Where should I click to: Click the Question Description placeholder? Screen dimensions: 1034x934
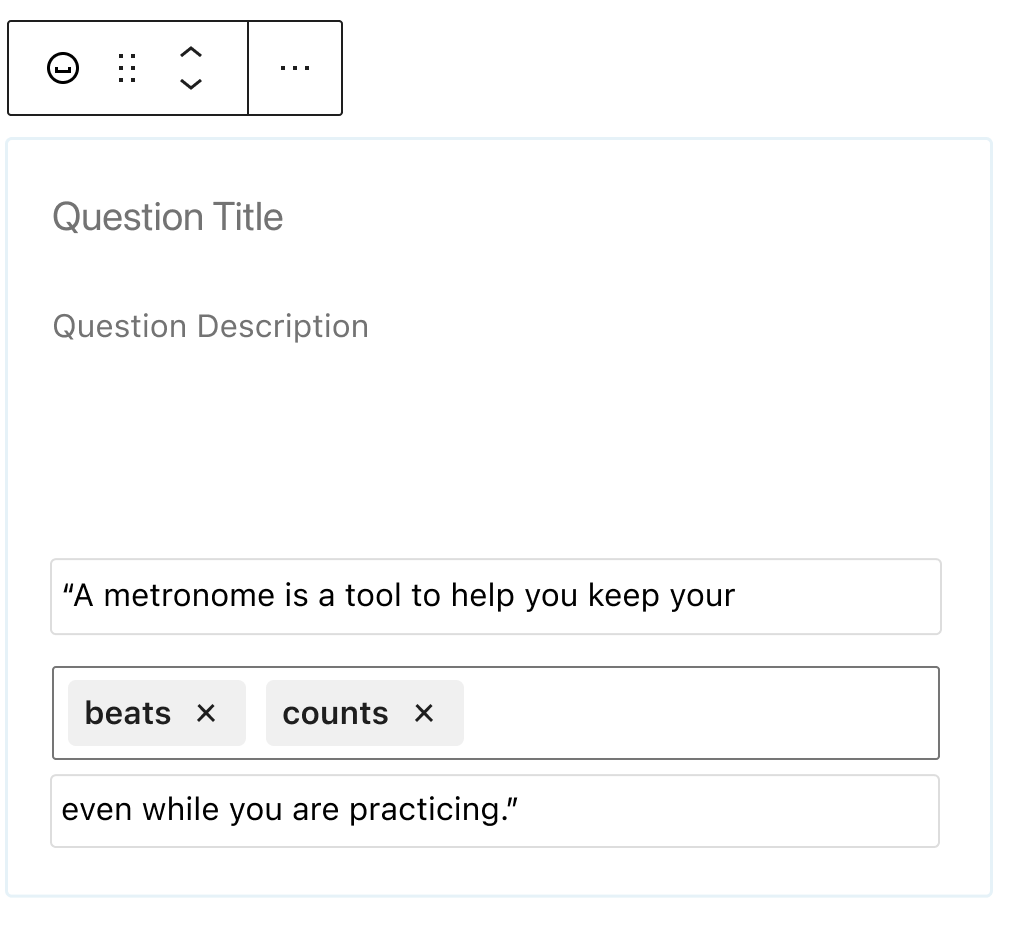coord(210,326)
